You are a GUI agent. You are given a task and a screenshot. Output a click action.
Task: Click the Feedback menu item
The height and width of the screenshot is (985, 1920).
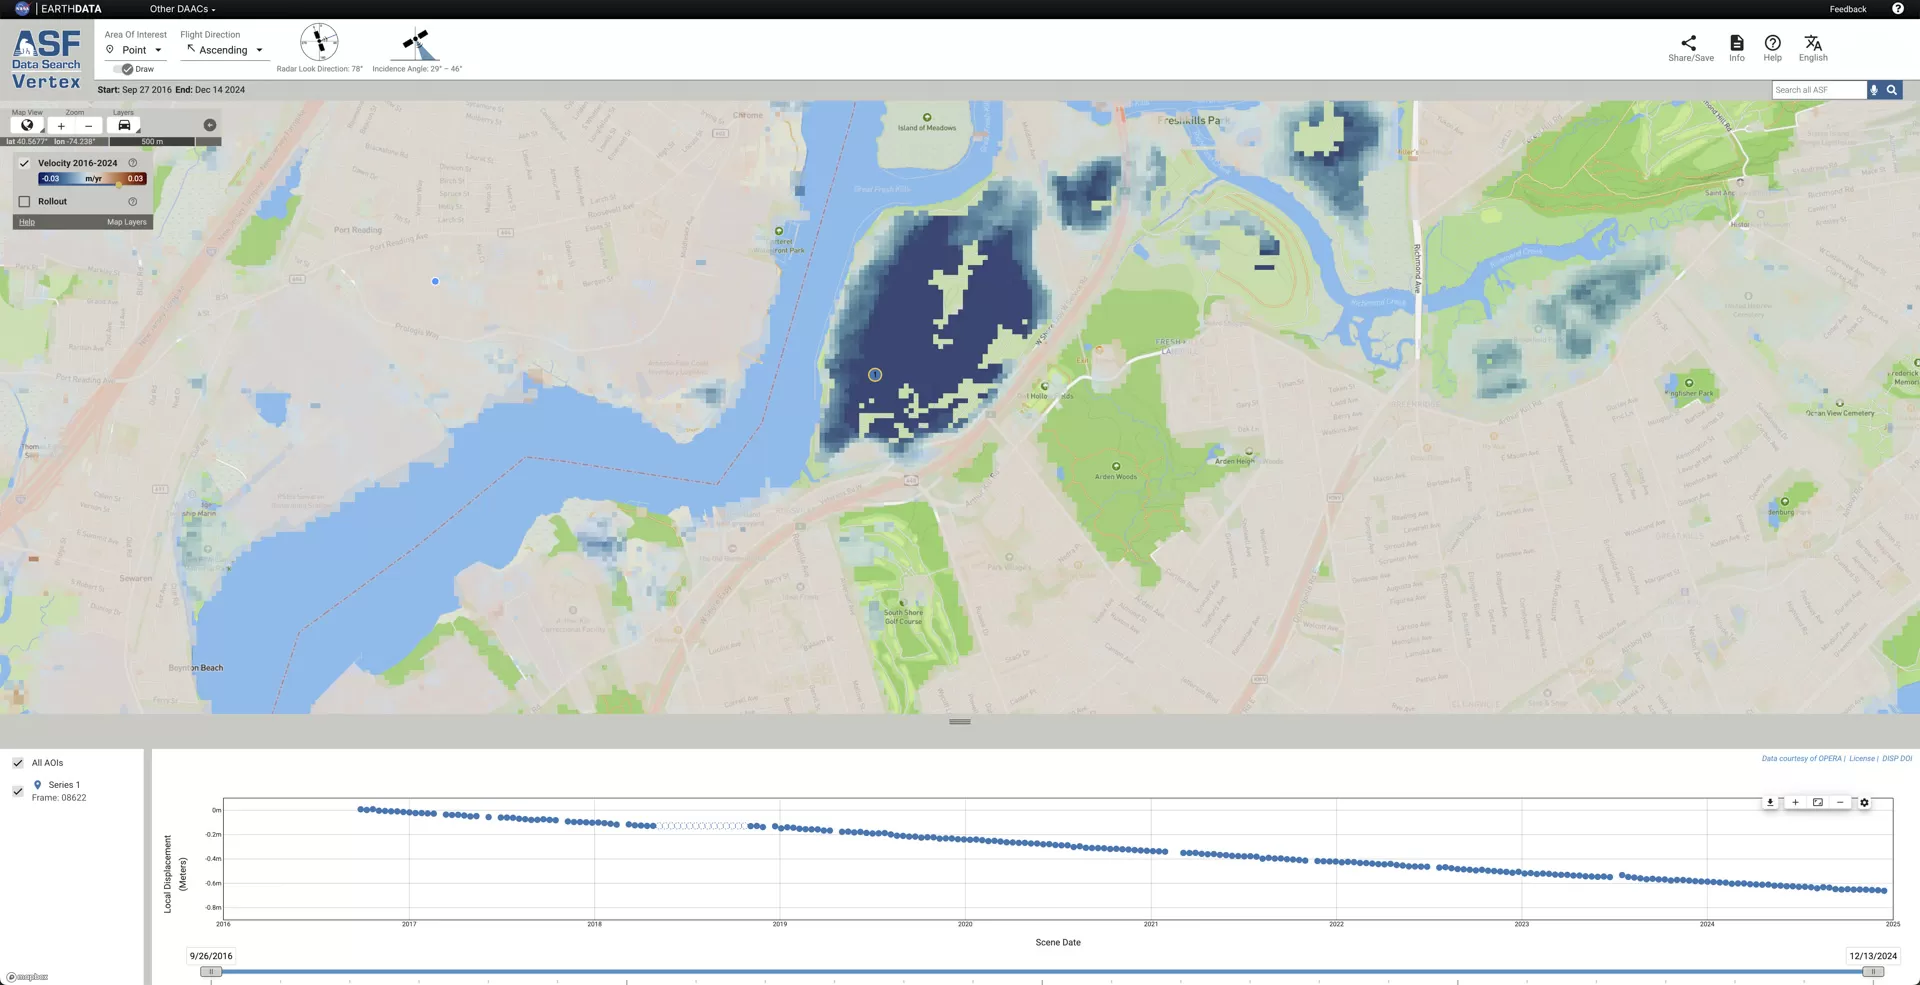(1847, 8)
